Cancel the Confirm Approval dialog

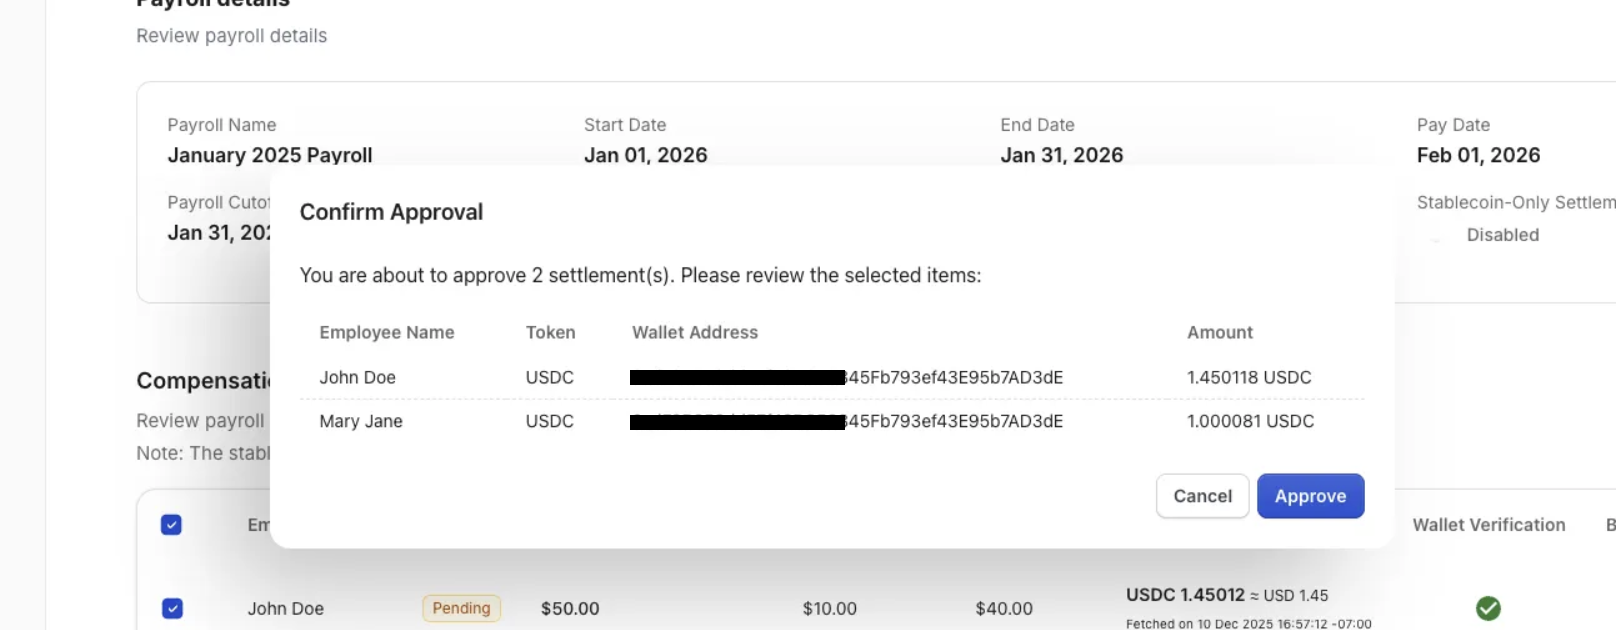pos(1202,496)
